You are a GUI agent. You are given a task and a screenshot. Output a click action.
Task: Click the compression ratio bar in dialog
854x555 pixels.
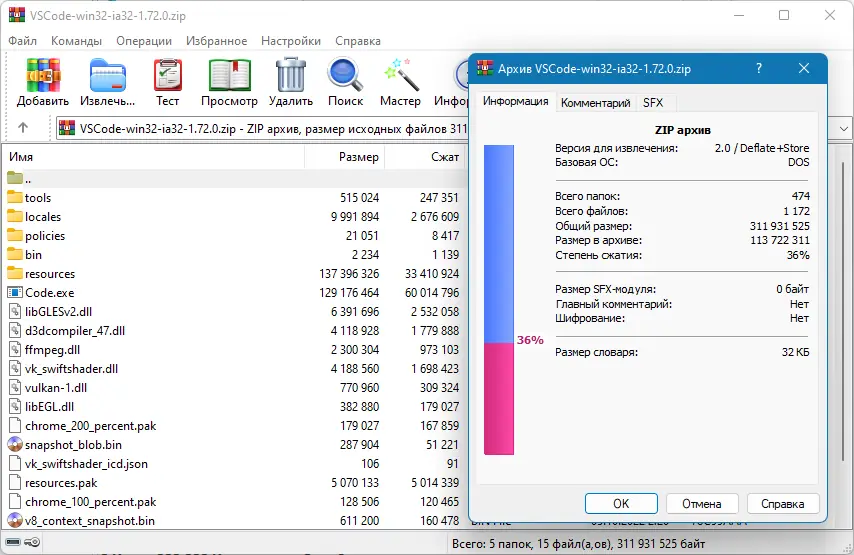[x=499, y=300]
